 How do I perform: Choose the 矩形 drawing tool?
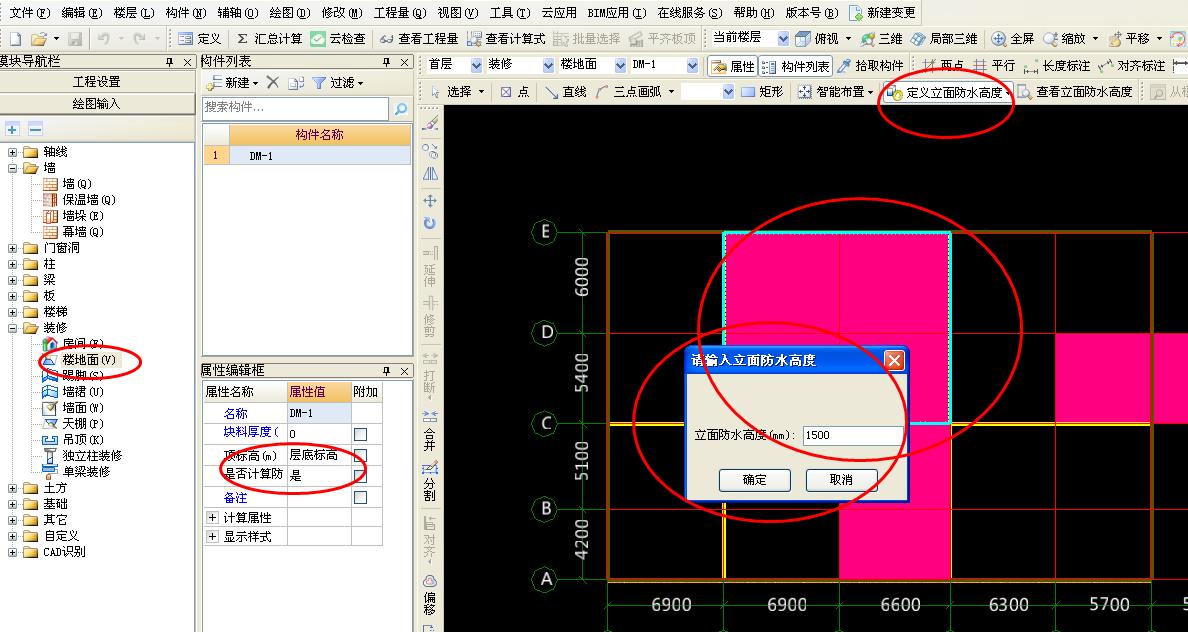pos(762,92)
